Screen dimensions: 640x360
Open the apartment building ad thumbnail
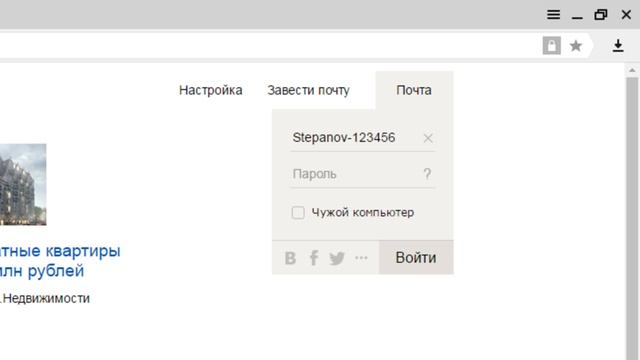[x=23, y=184]
